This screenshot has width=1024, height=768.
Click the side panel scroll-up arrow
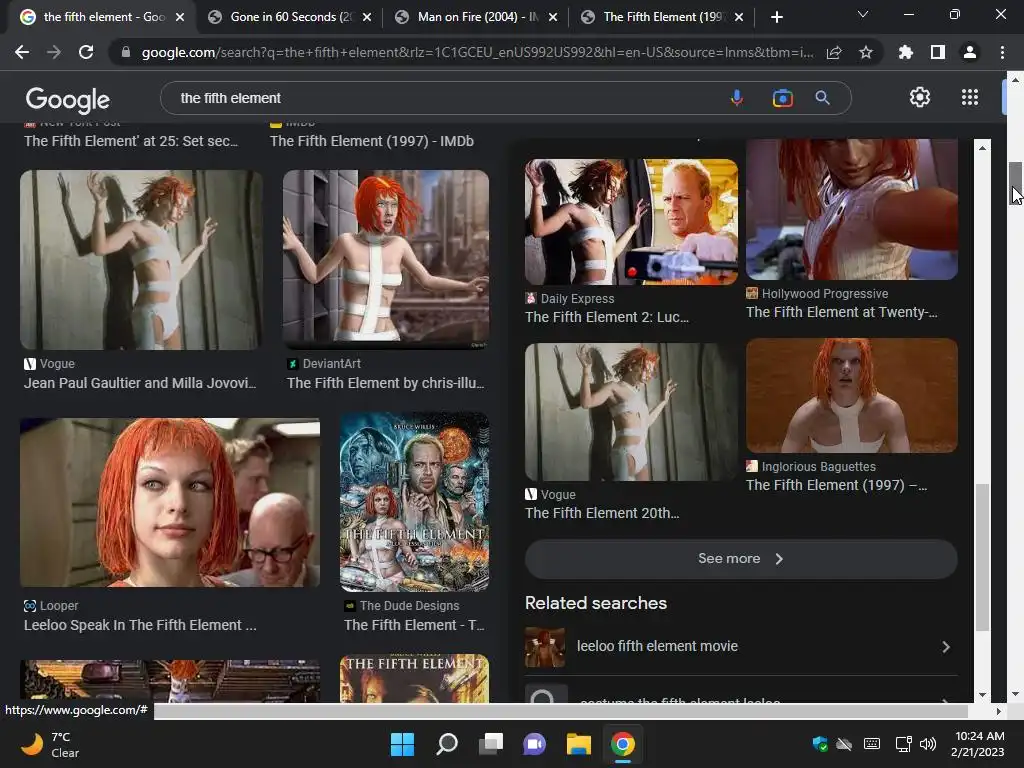(982, 148)
